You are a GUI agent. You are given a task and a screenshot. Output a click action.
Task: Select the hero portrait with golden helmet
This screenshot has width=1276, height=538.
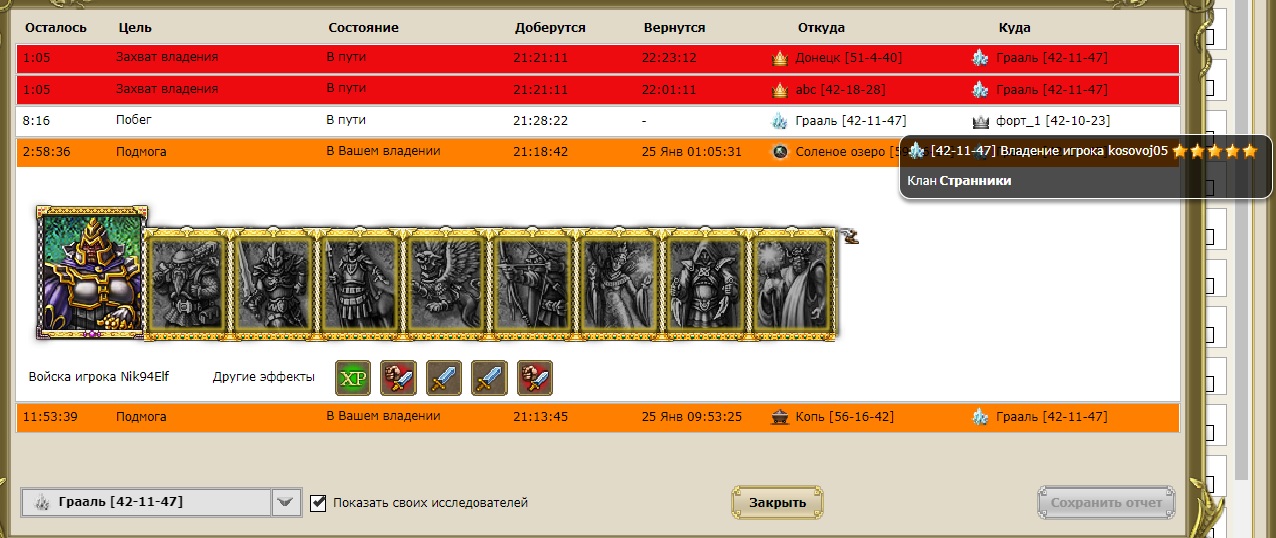[92, 272]
